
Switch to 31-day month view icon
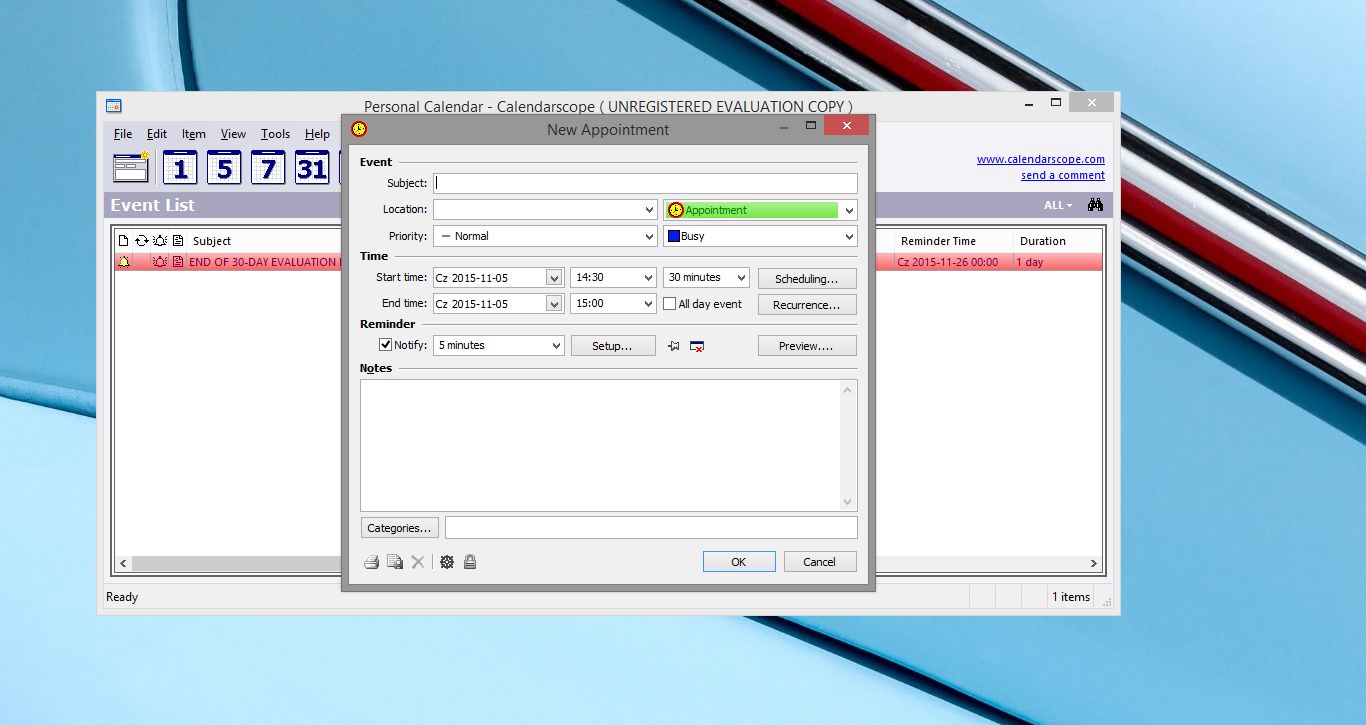312,167
